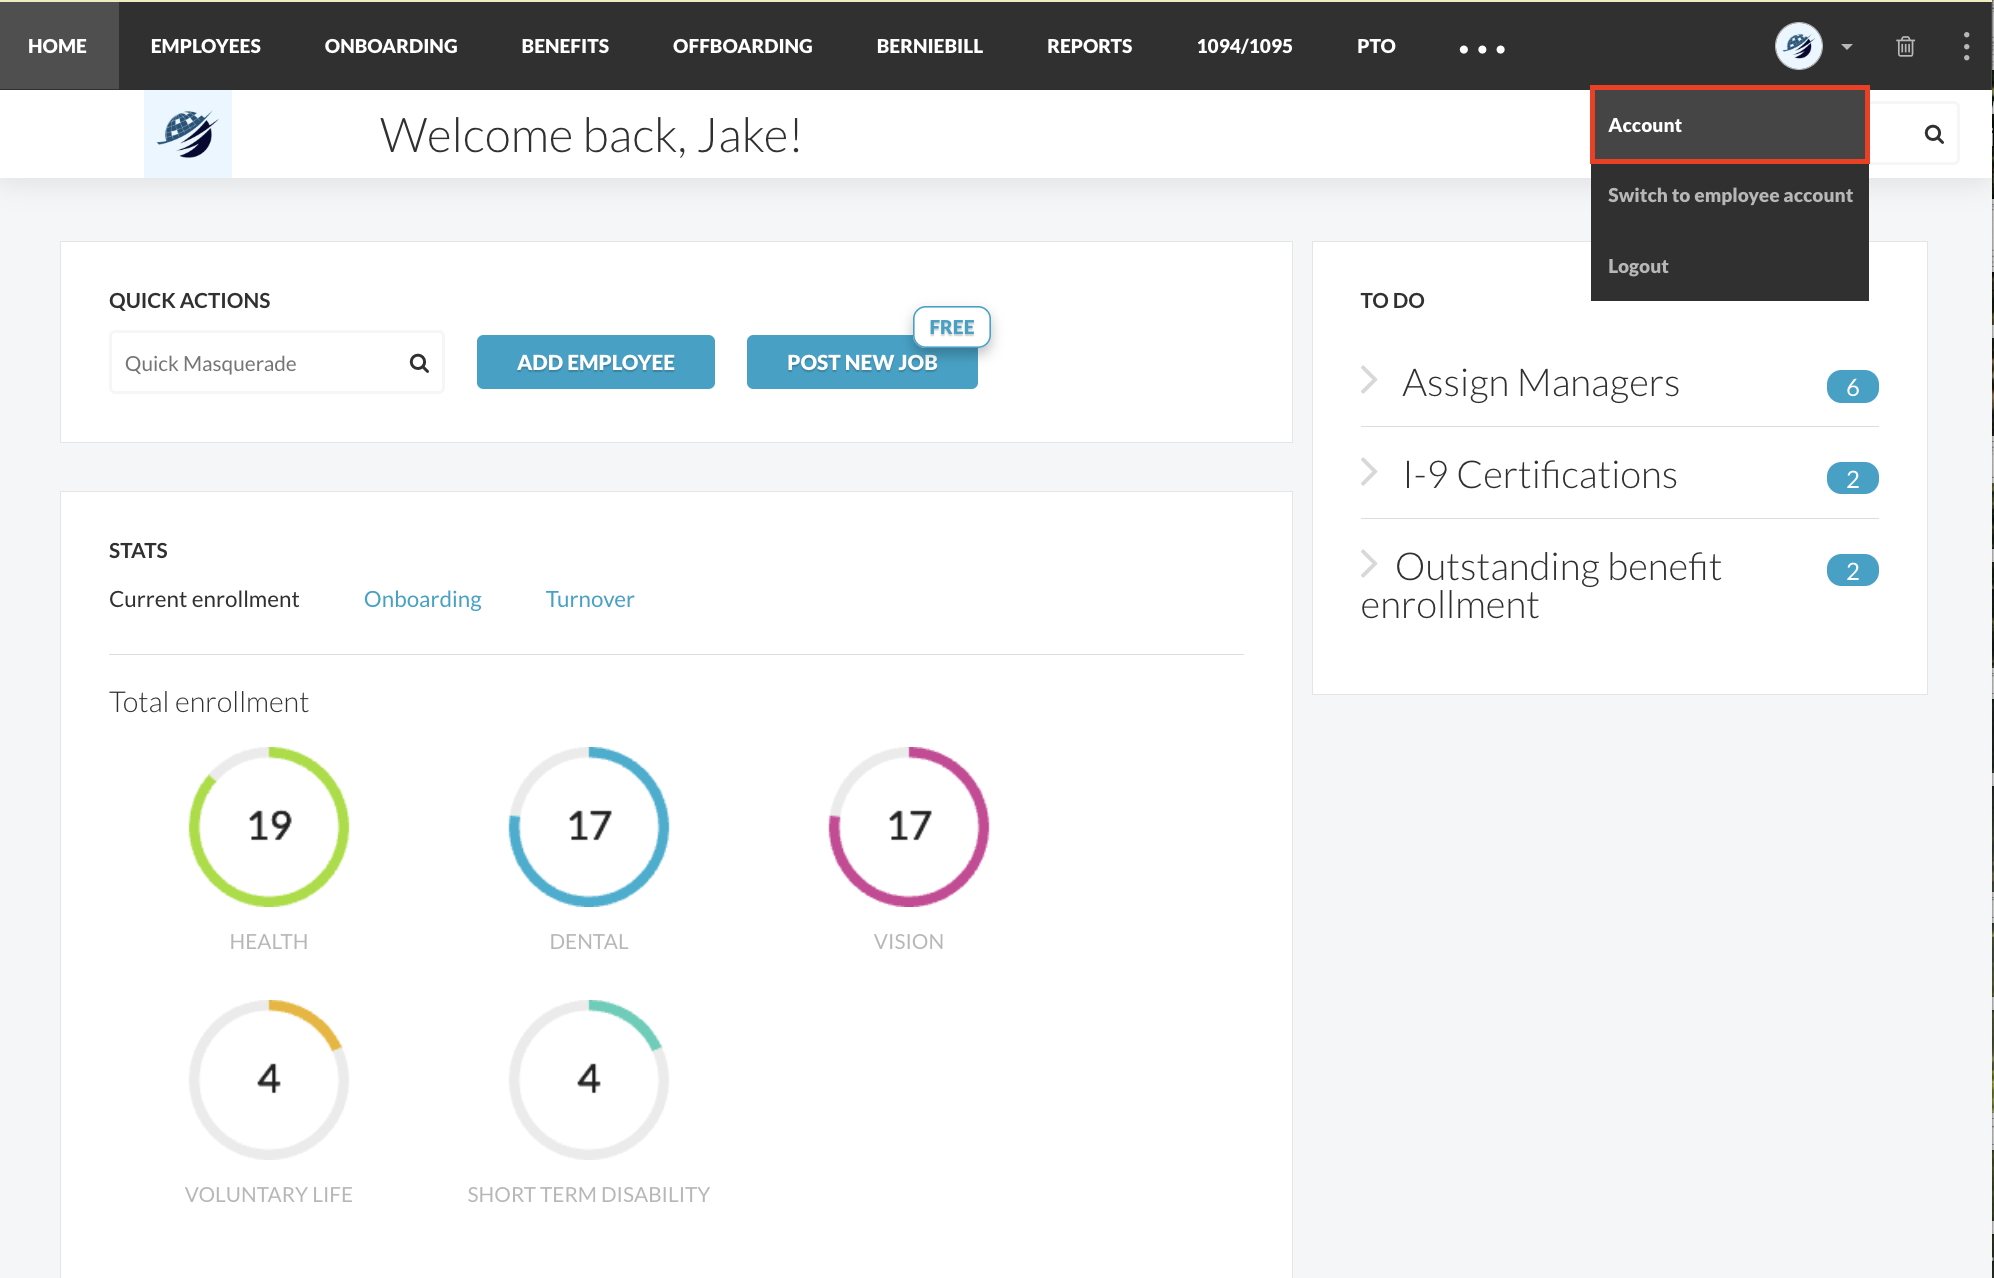Open the horizontal three-dot more menu

click(1481, 48)
